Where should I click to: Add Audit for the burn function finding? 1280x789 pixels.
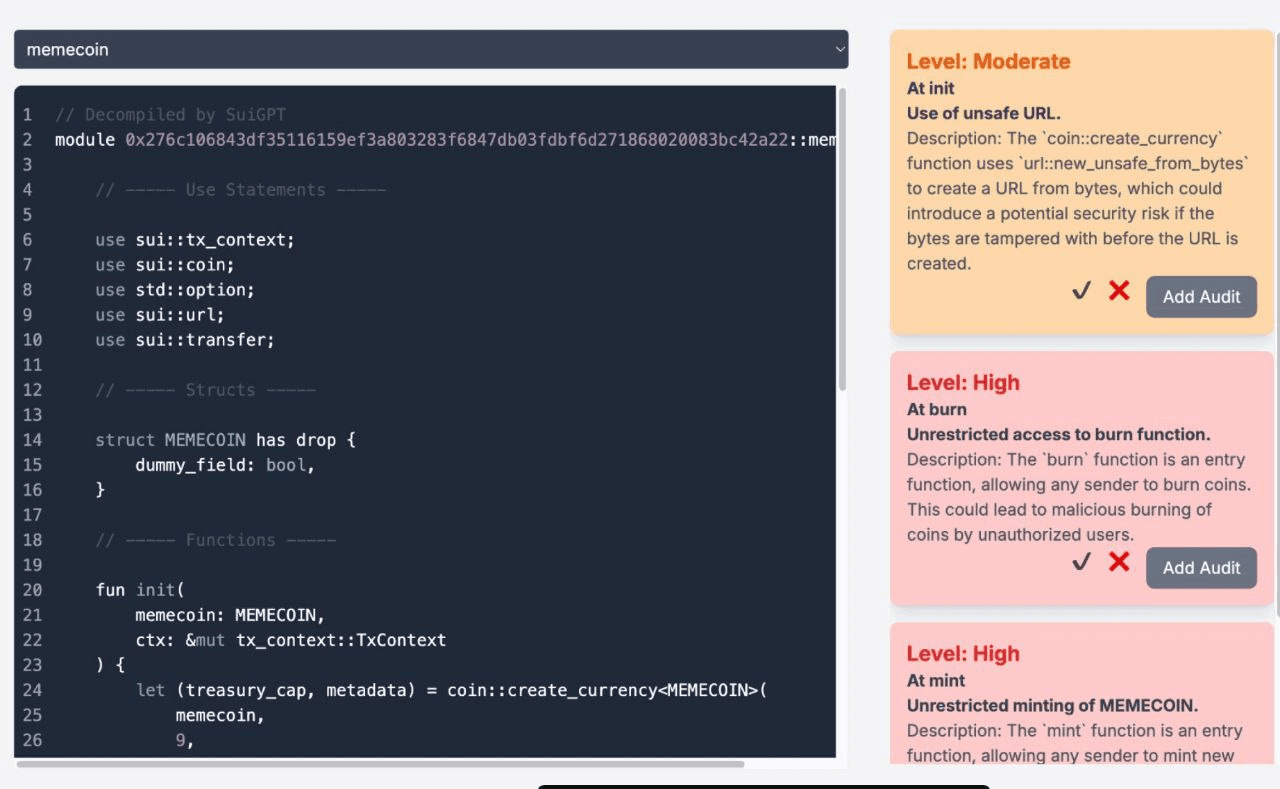[1201, 567]
